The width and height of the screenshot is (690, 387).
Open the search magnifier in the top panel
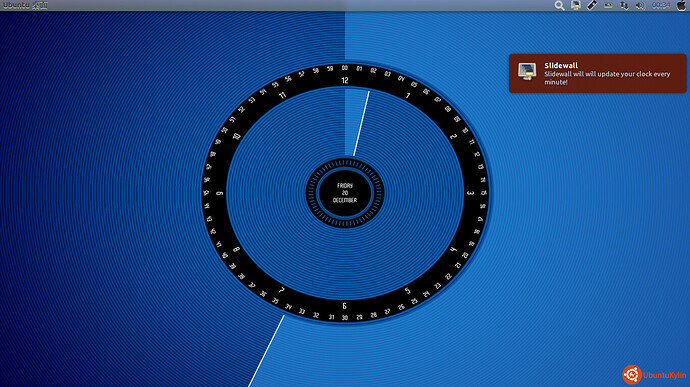(x=559, y=5)
